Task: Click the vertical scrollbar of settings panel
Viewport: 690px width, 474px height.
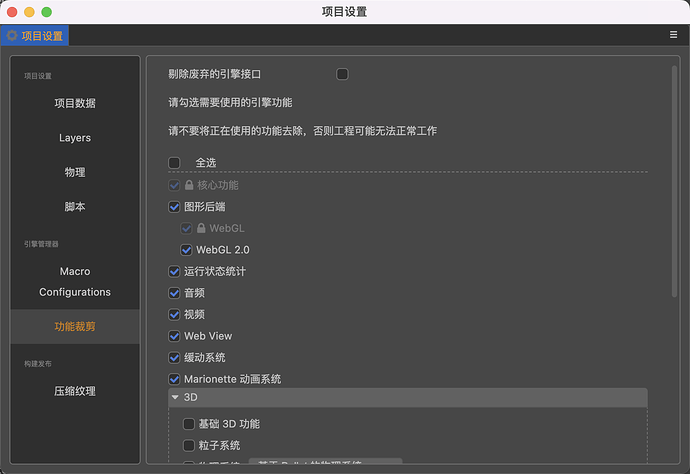Action: pyautogui.click(x=674, y=181)
